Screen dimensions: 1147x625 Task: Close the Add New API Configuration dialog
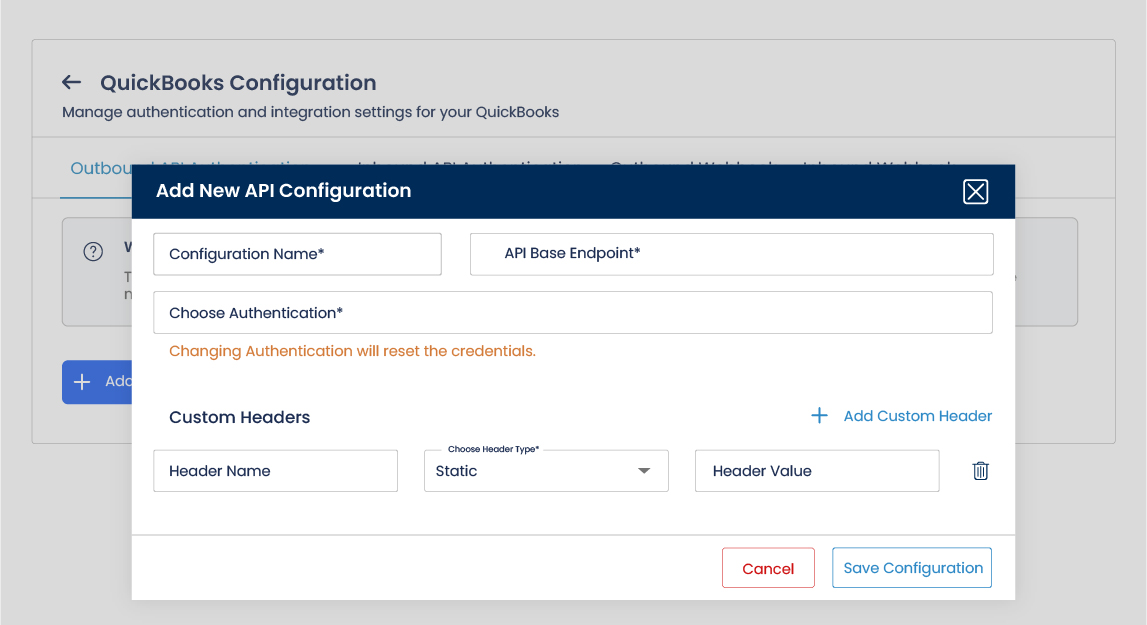[975, 192]
